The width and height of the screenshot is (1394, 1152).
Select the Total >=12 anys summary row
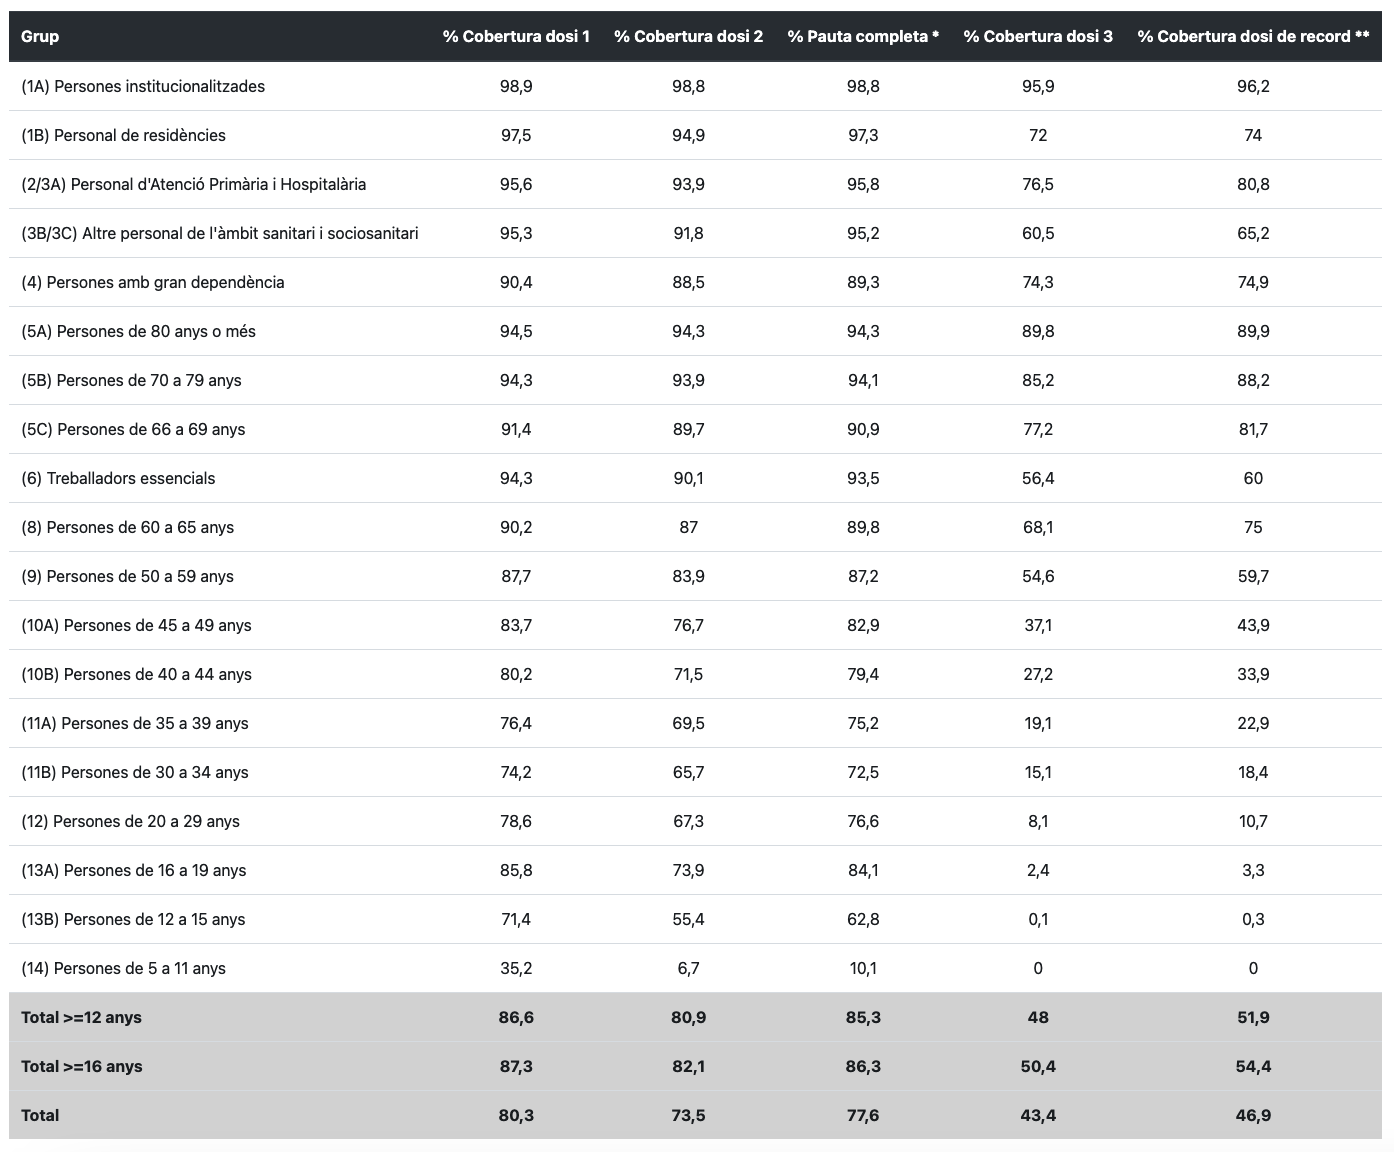pyautogui.click(x=695, y=1017)
